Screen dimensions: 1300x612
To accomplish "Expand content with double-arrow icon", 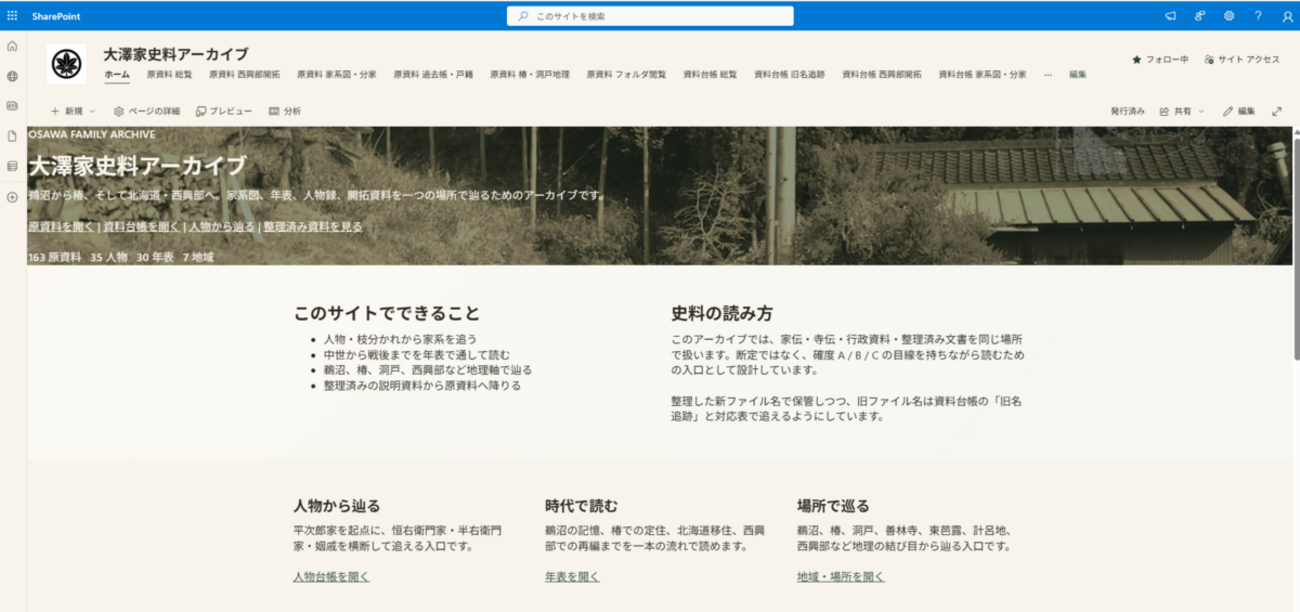I will coord(1277,111).
